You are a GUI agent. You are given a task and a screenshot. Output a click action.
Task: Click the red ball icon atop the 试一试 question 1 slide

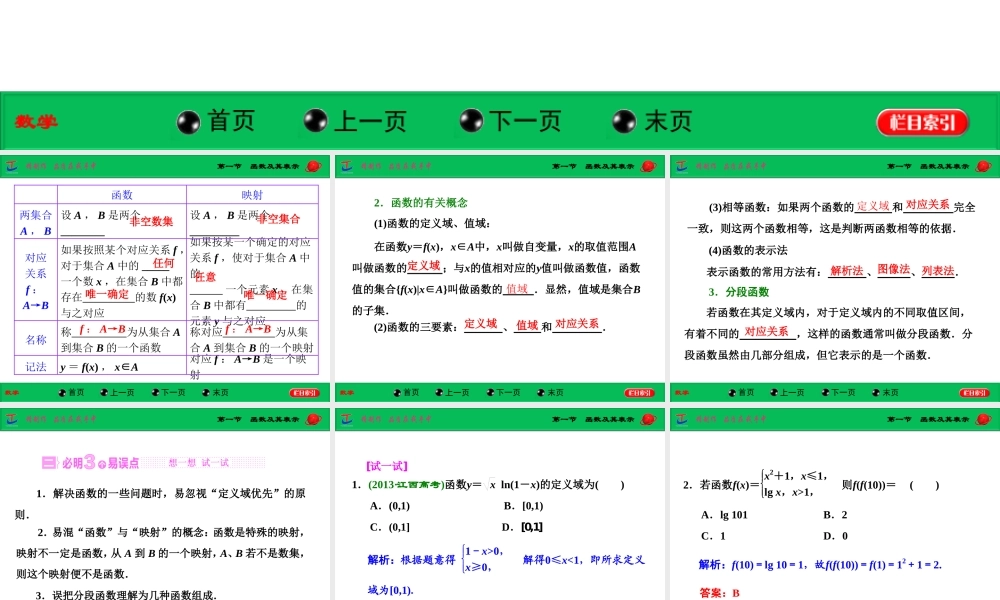pos(648,419)
